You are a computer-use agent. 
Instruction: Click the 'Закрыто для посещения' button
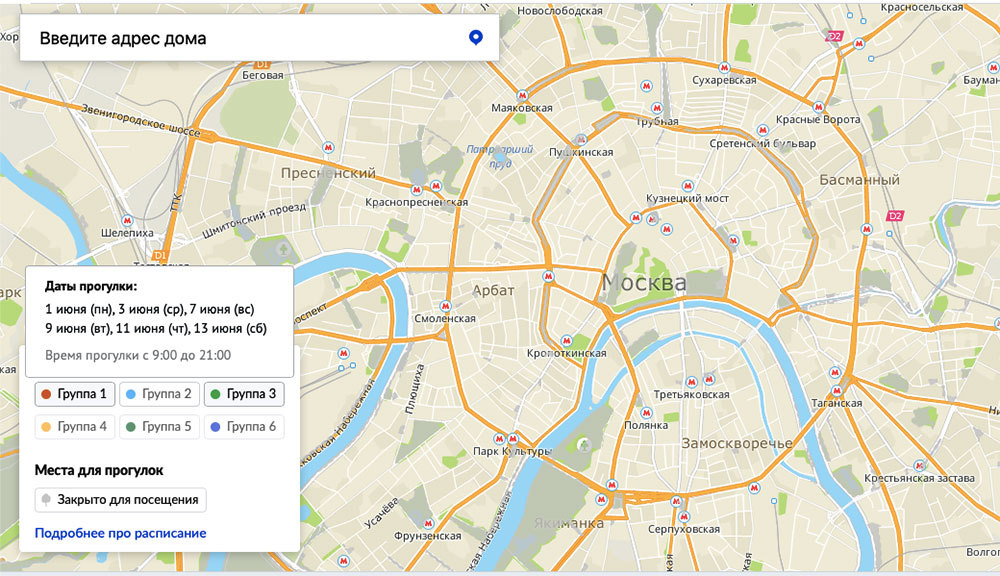tap(120, 499)
